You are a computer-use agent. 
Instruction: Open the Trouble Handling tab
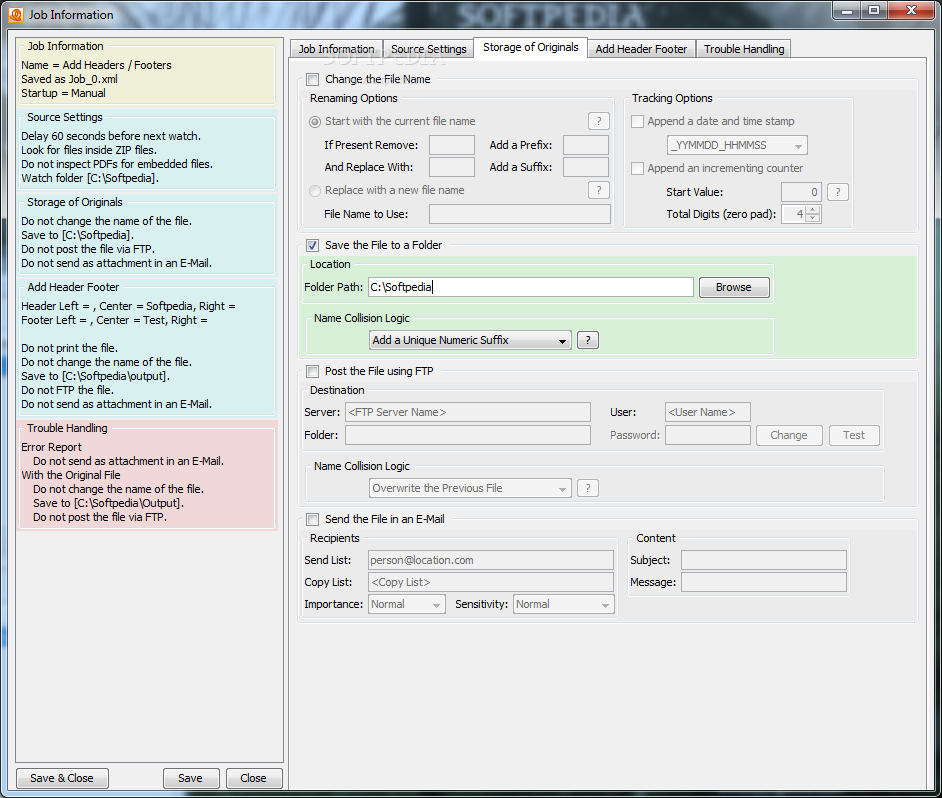tap(744, 49)
